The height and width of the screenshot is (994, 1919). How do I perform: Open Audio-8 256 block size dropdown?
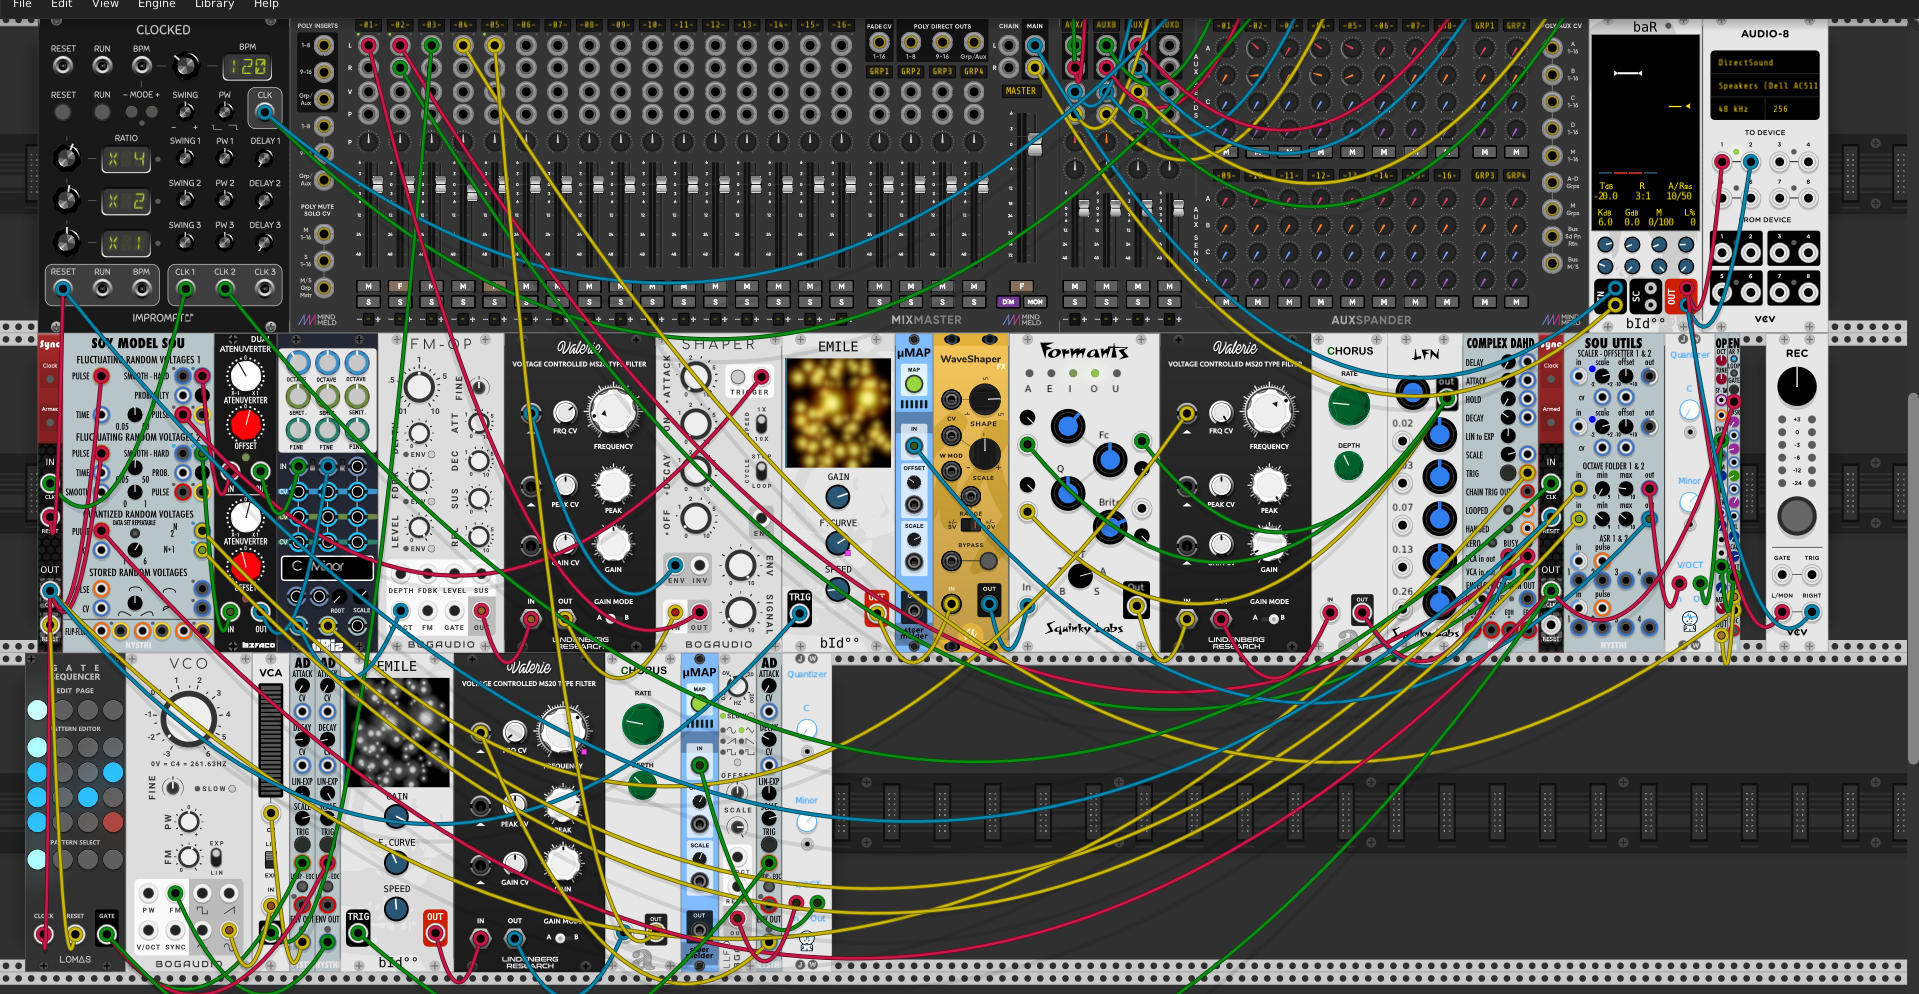point(1793,109)
